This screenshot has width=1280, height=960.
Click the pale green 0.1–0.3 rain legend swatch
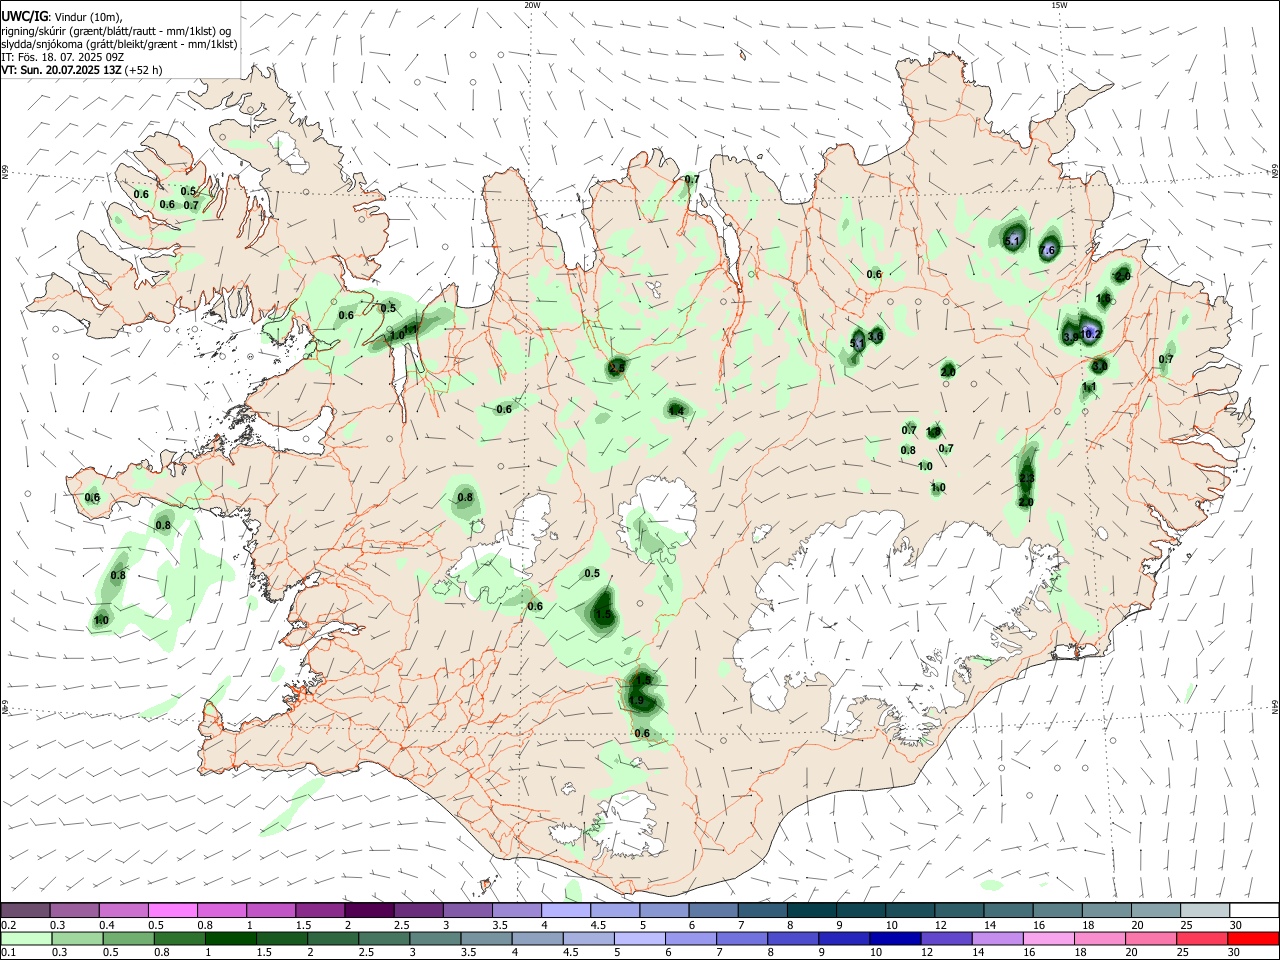pyautogui.click(x=25, y=938)
